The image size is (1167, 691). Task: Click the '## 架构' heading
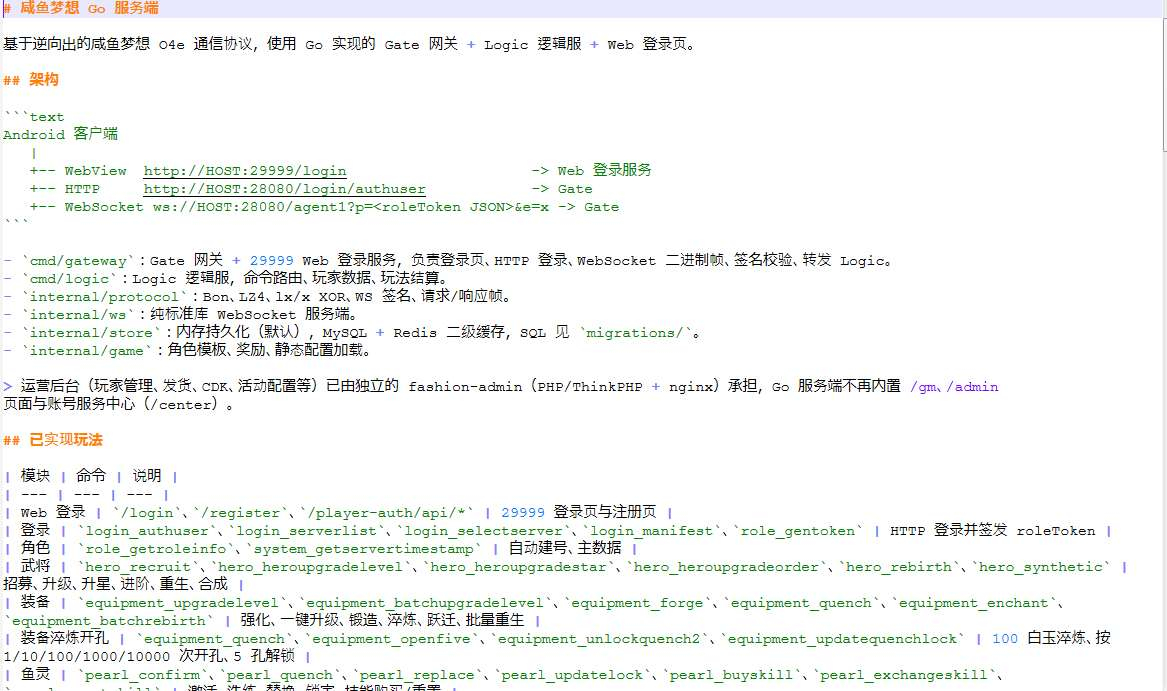pyautogui.click(x=31, y=80)
